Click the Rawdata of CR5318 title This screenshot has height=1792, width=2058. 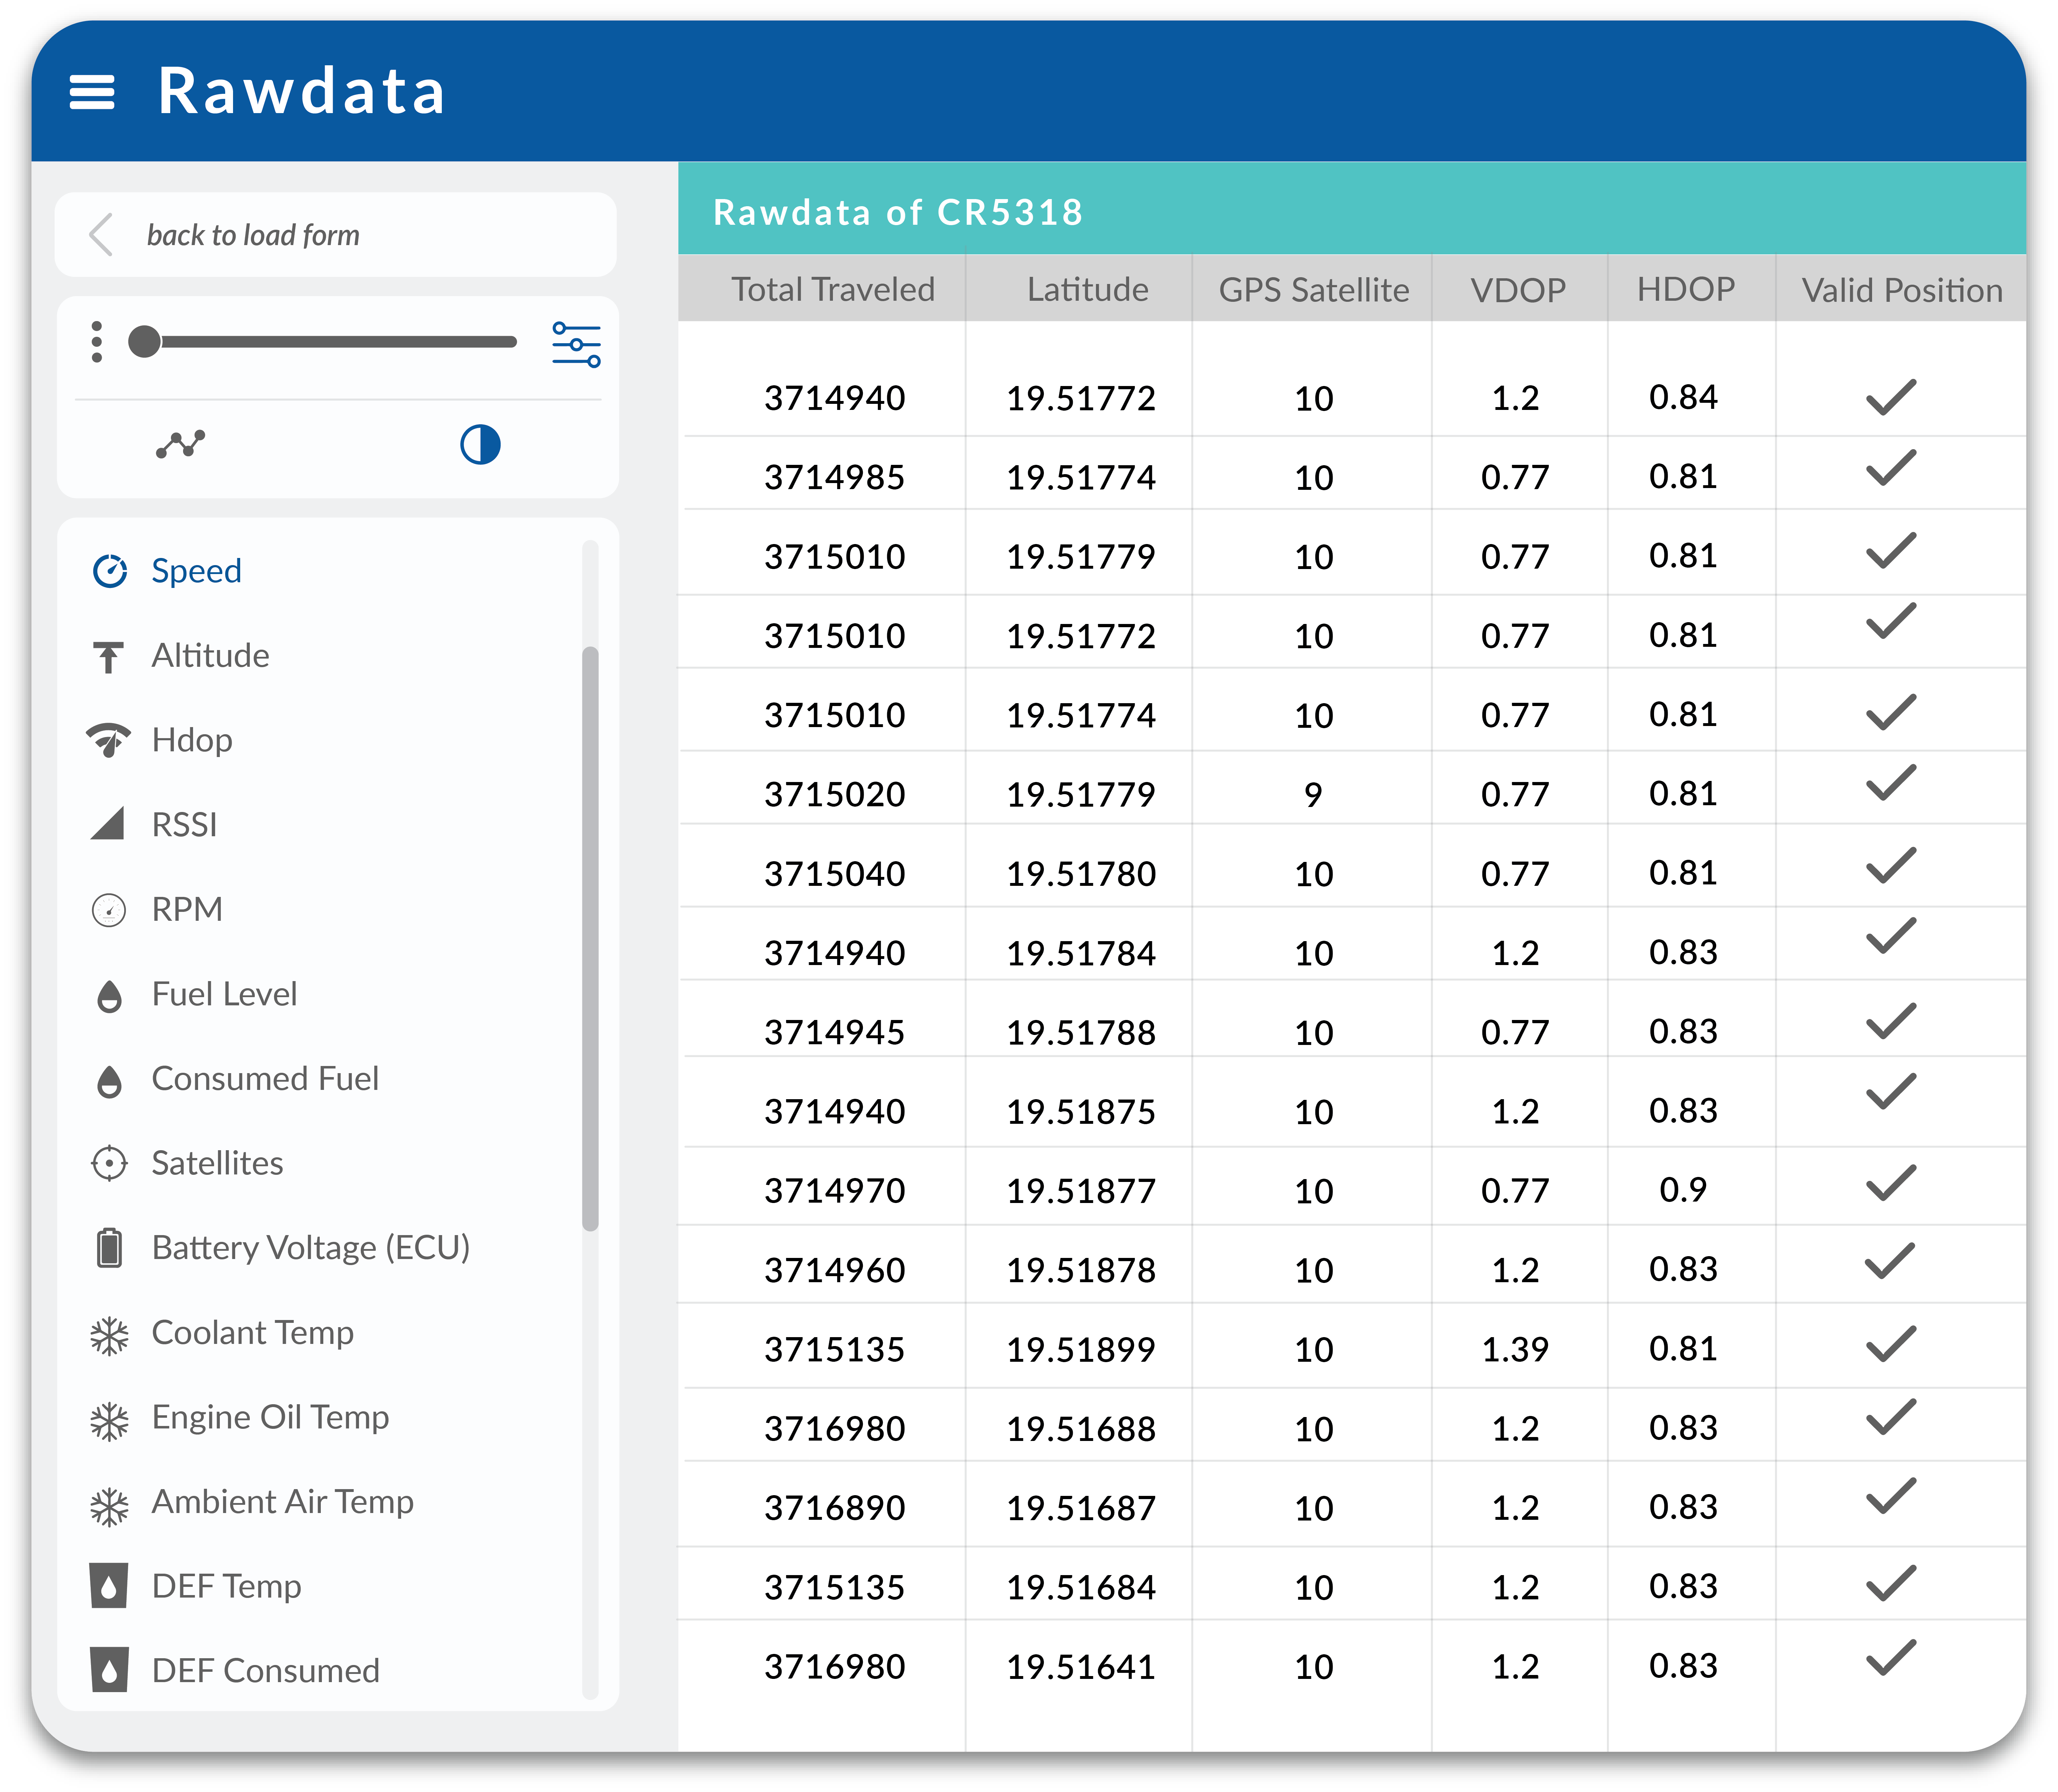(x=898, y=212)
